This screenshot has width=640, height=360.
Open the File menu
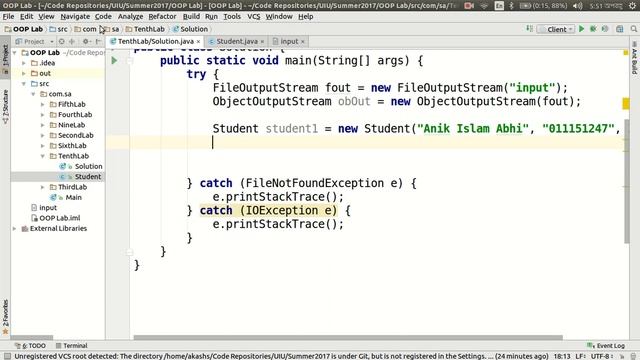8,17
